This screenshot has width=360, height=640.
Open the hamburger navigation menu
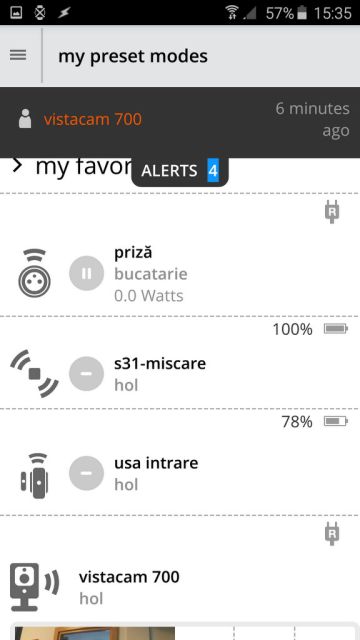(x=18, y=55)
